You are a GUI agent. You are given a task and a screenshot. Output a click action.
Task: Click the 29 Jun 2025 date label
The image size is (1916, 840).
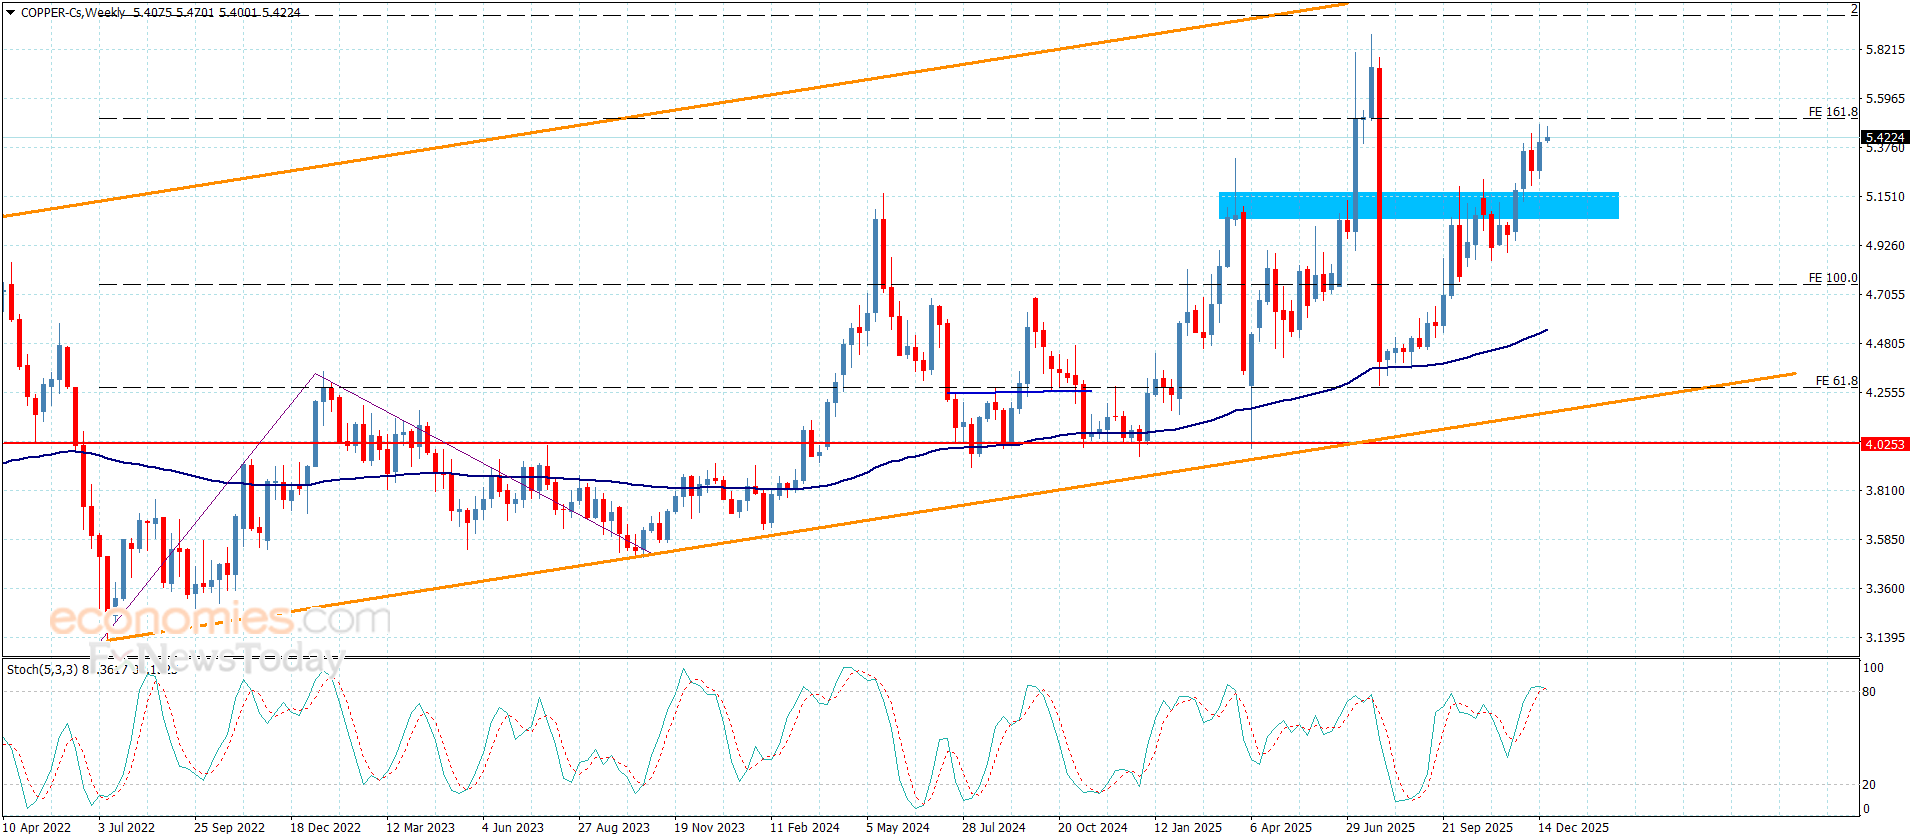[1380, 827]
